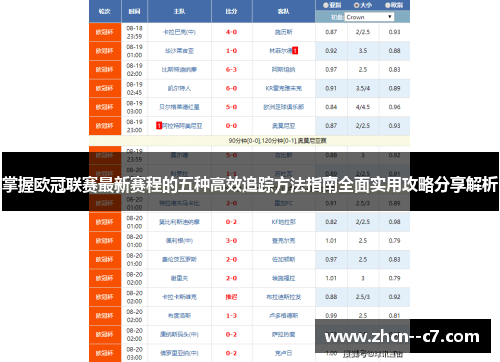The image size is (500, 362).
Task: Click the 0.96 odds cell
Action: [394, 107]
